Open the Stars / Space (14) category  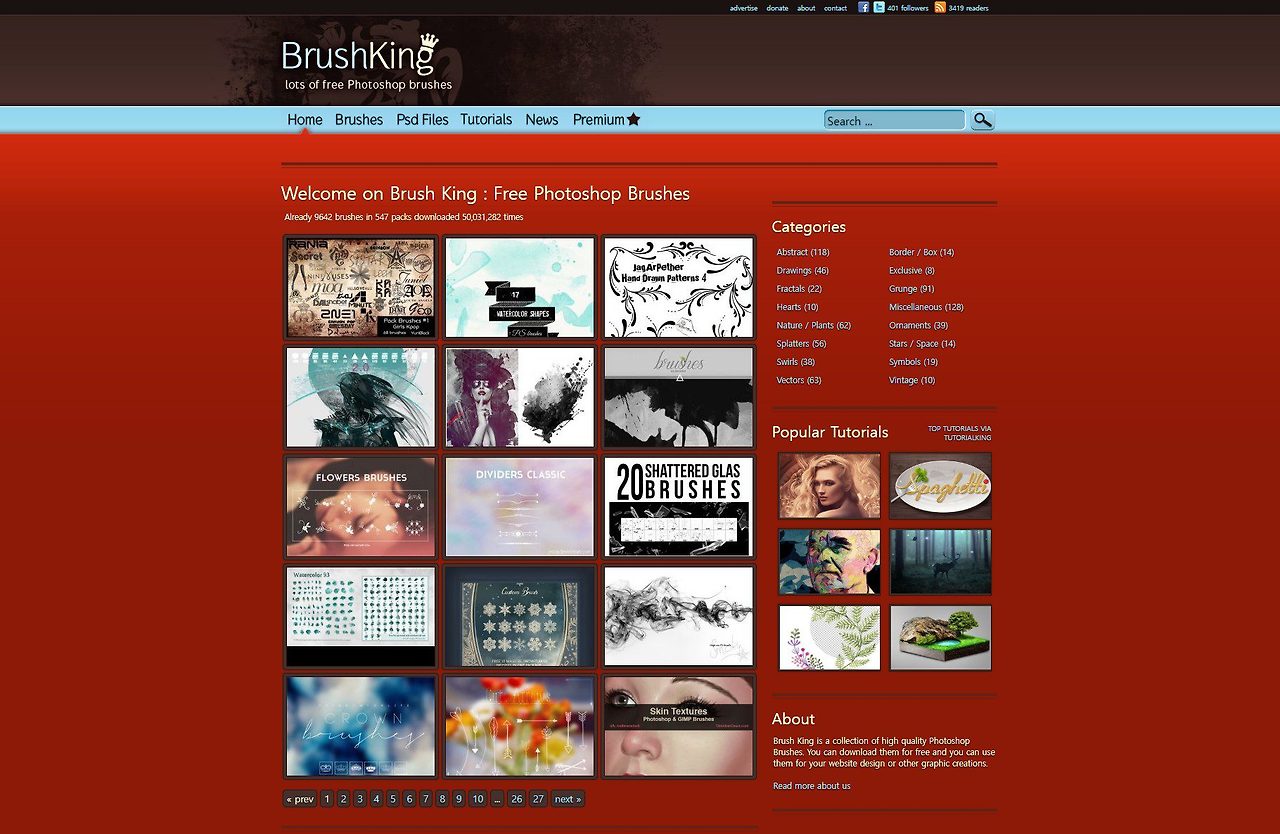pyautogui.click(x=922, y=344)
